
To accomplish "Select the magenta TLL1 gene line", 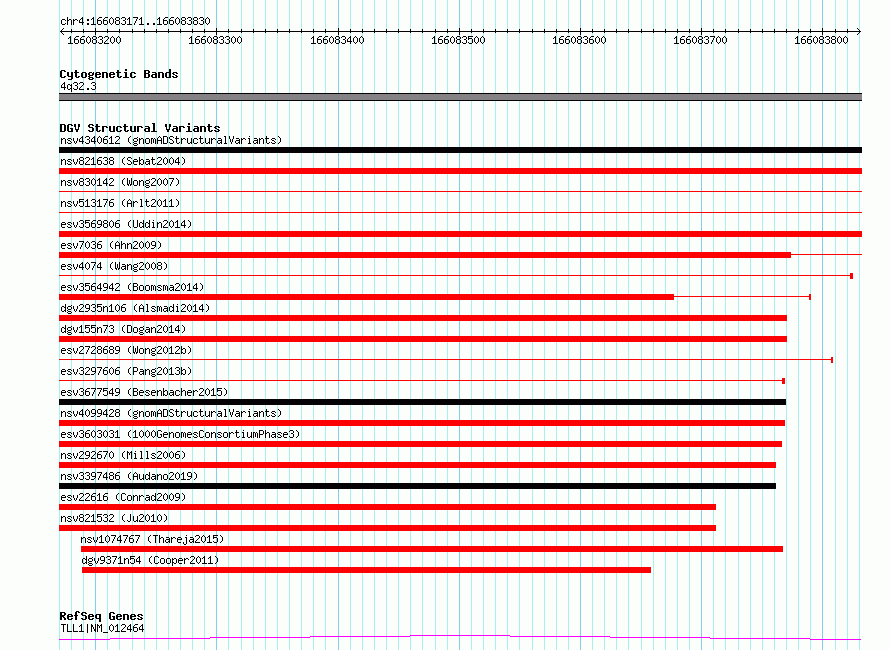I will pyautogui.click(x=460, y=637).
